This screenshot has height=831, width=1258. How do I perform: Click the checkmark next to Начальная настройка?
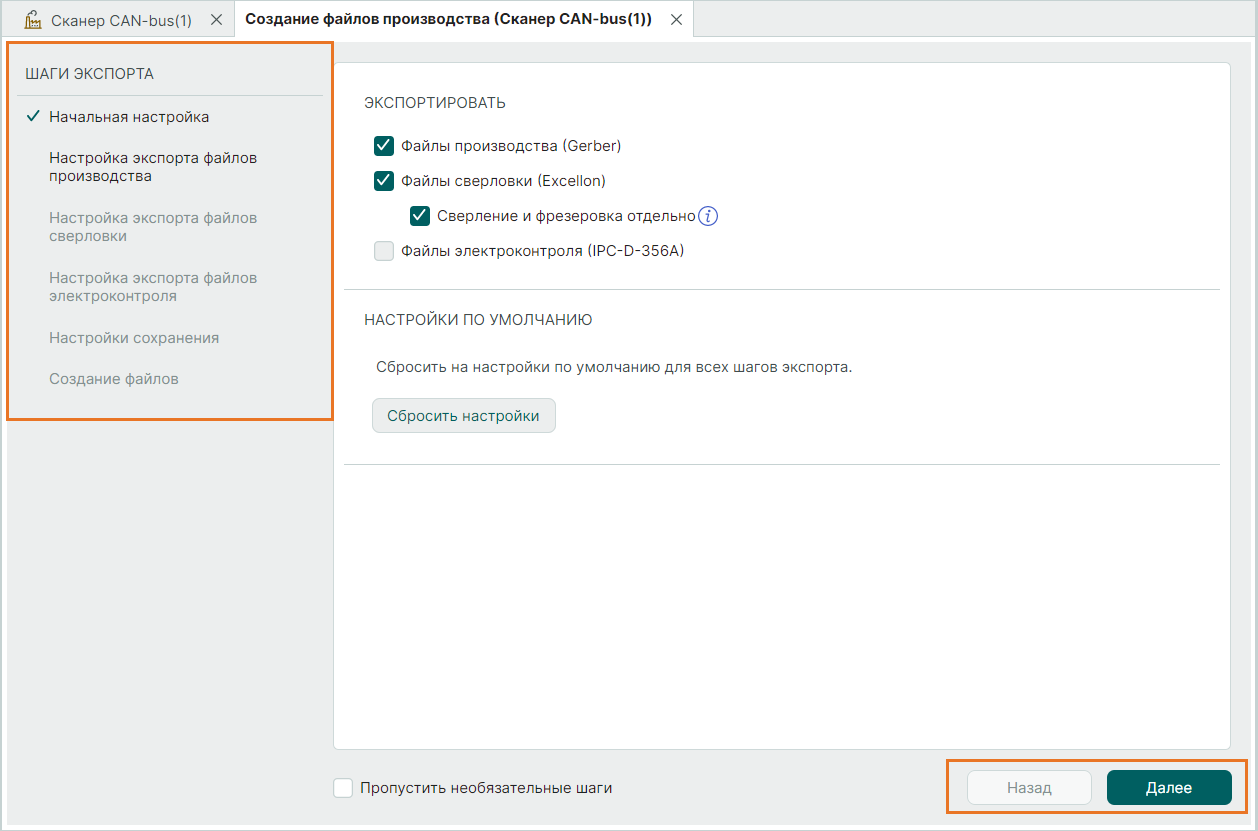(x=33, y=117)
